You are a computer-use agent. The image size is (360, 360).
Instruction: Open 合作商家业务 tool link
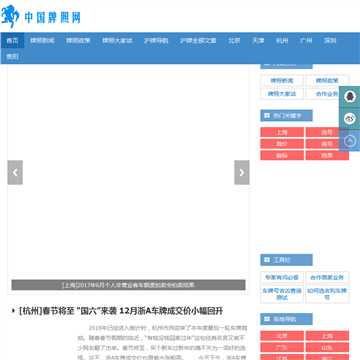(327, 277)
